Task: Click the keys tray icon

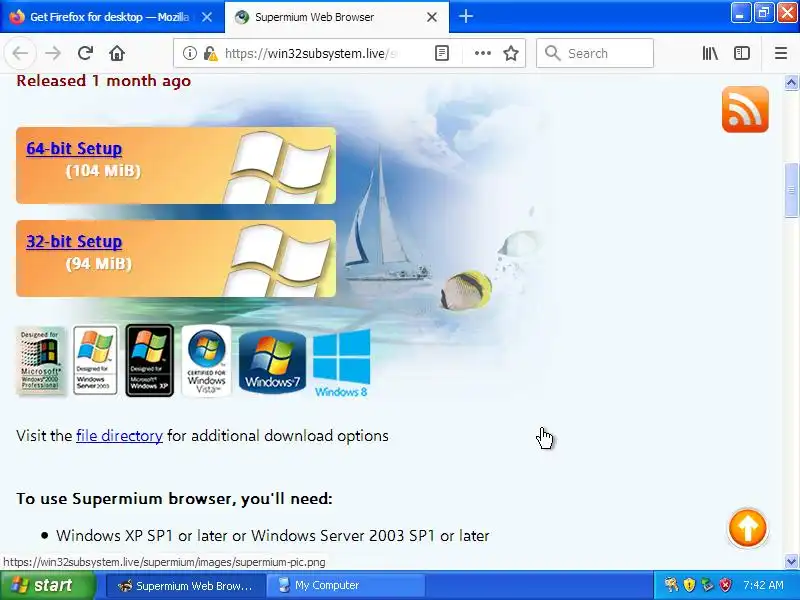Action: tap(671, 585)
